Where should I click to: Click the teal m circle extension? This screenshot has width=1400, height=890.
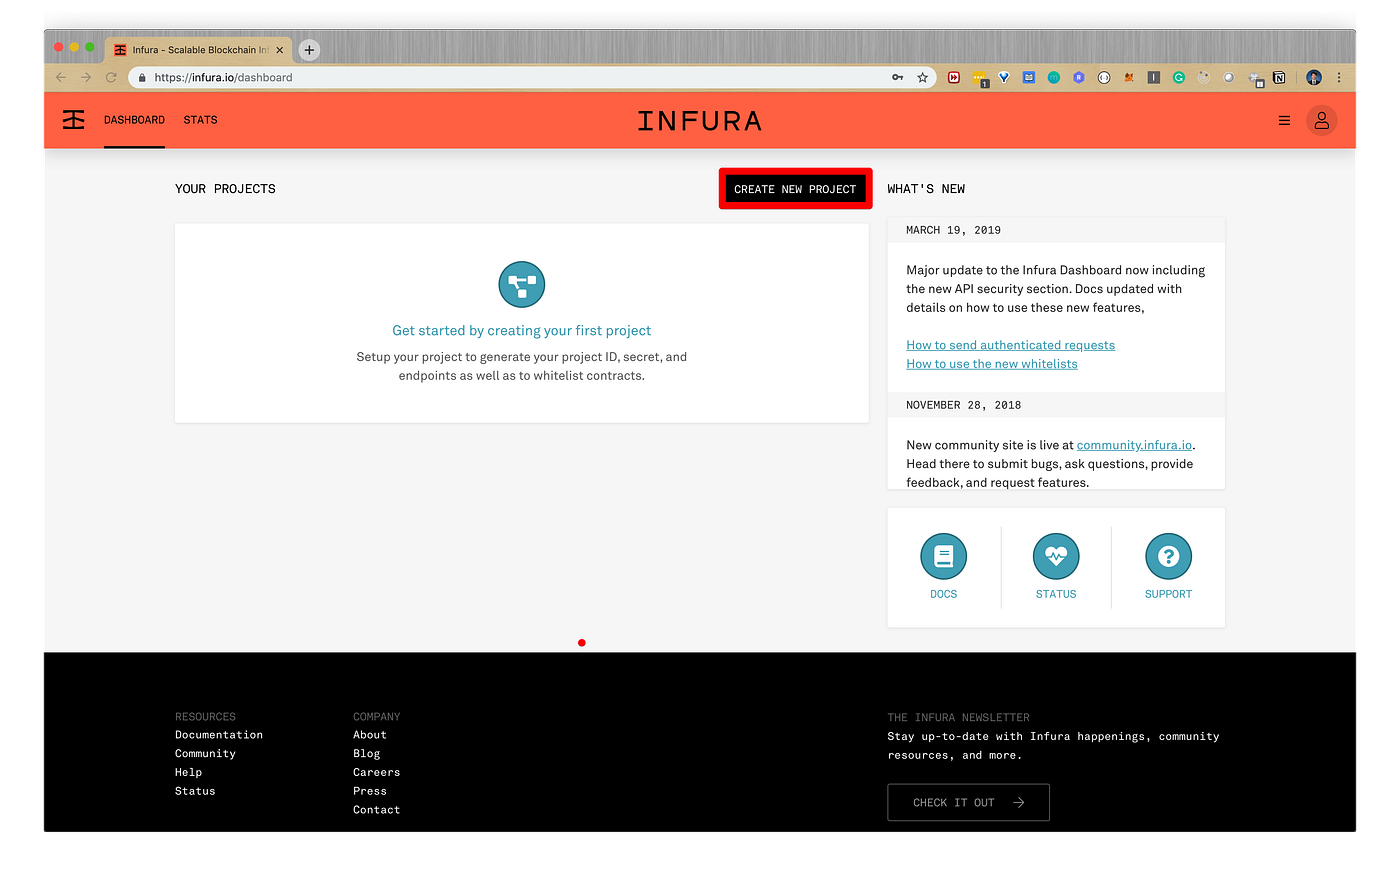[1054, 77]
